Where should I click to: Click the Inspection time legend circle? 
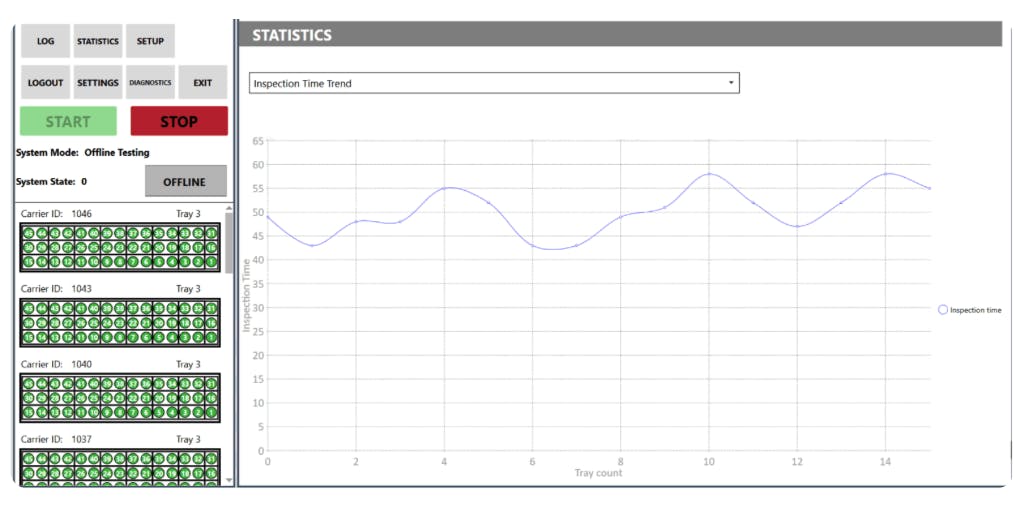[x=943, y=310]
